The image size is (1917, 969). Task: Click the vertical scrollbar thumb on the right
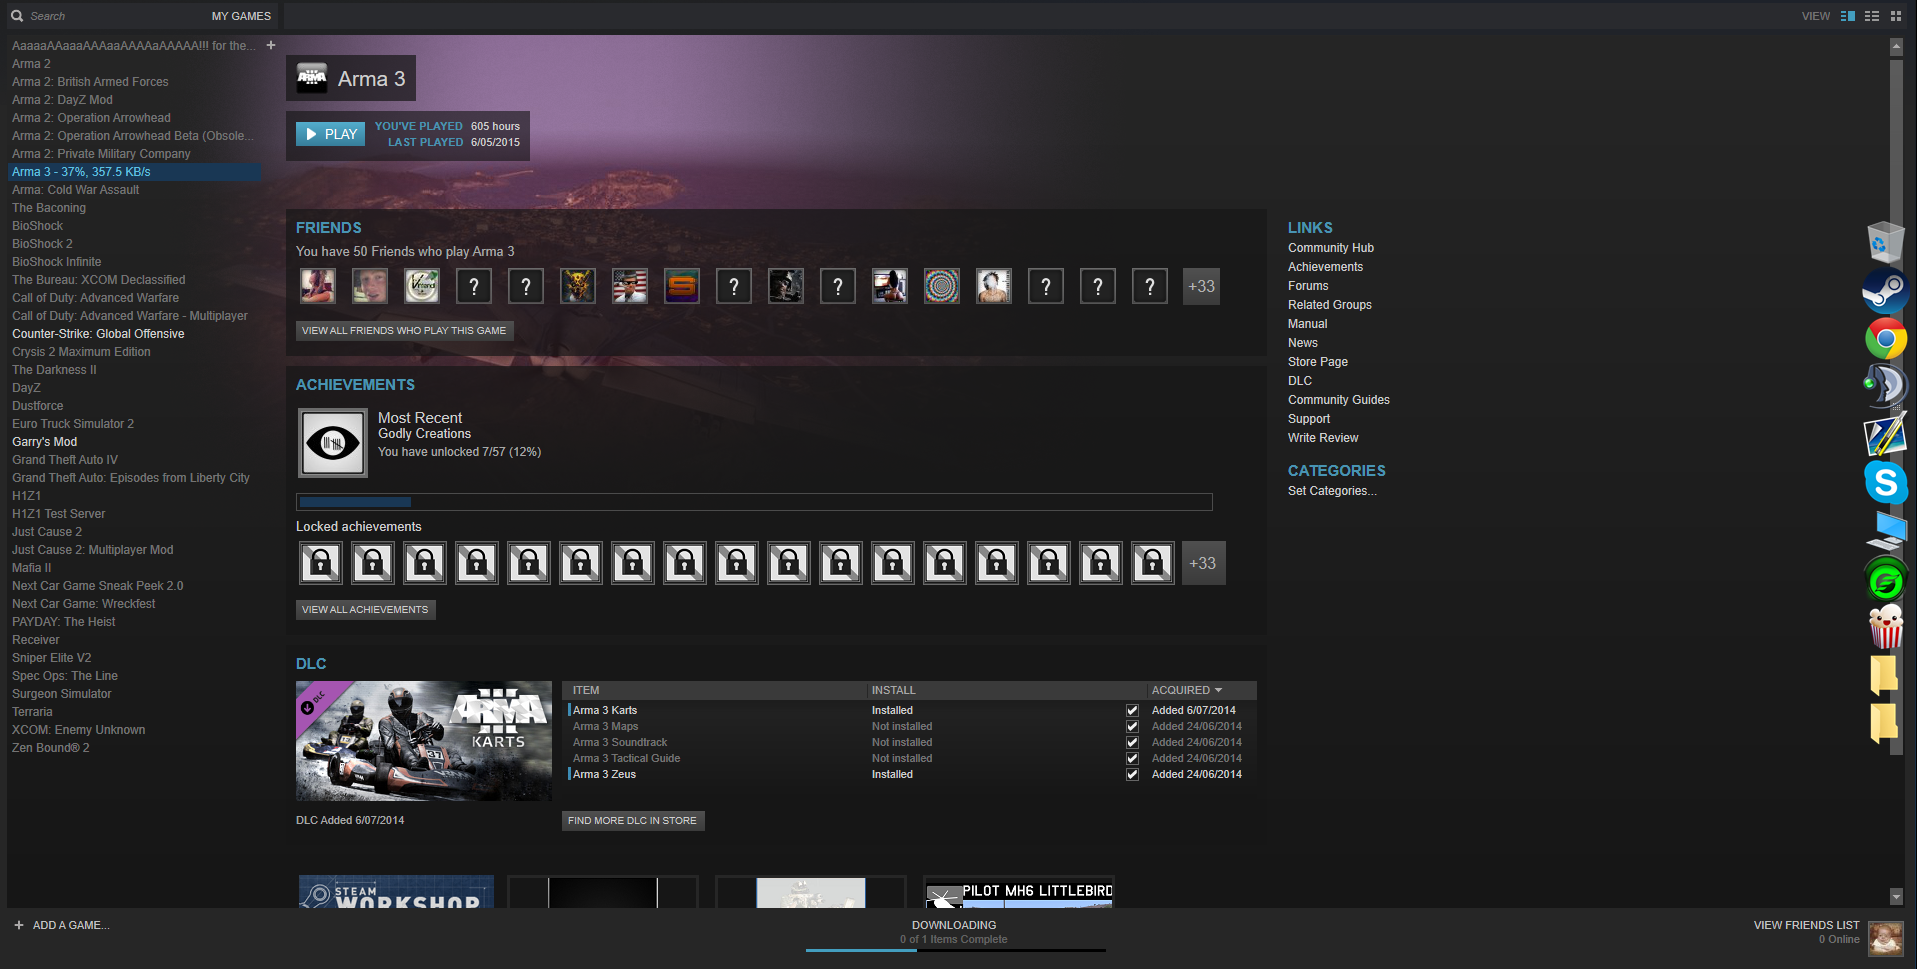1896,408
